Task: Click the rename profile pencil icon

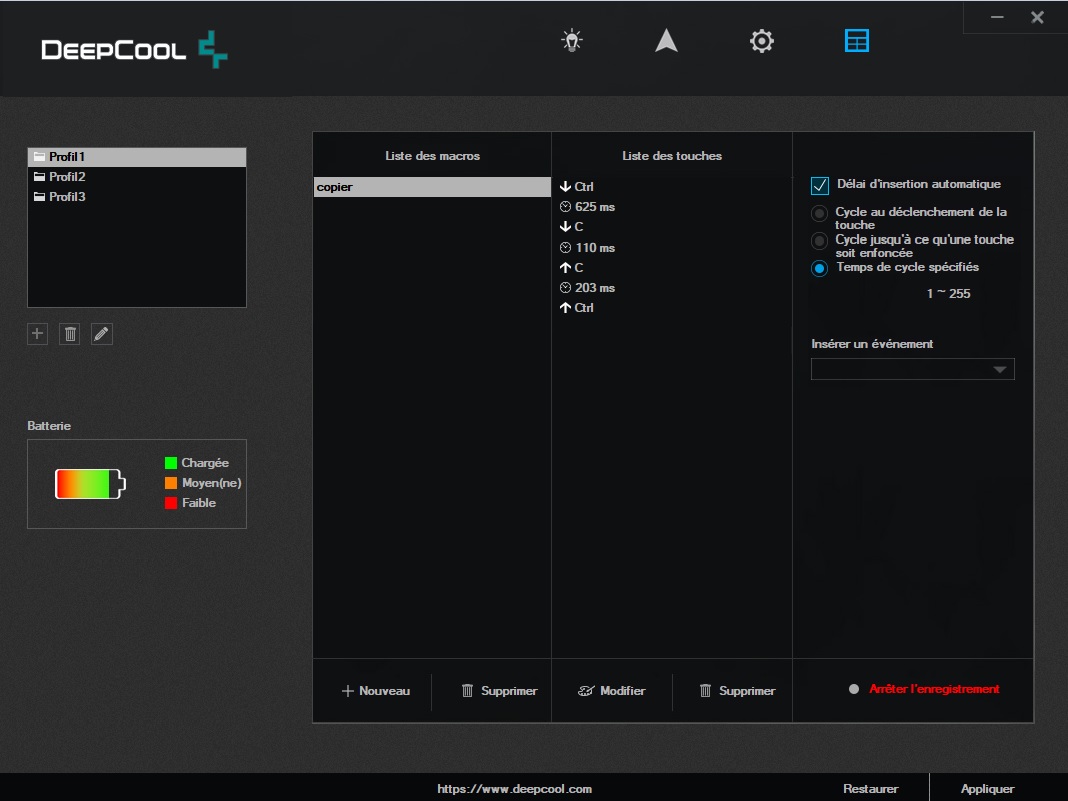Action: [x=102, y=334]
